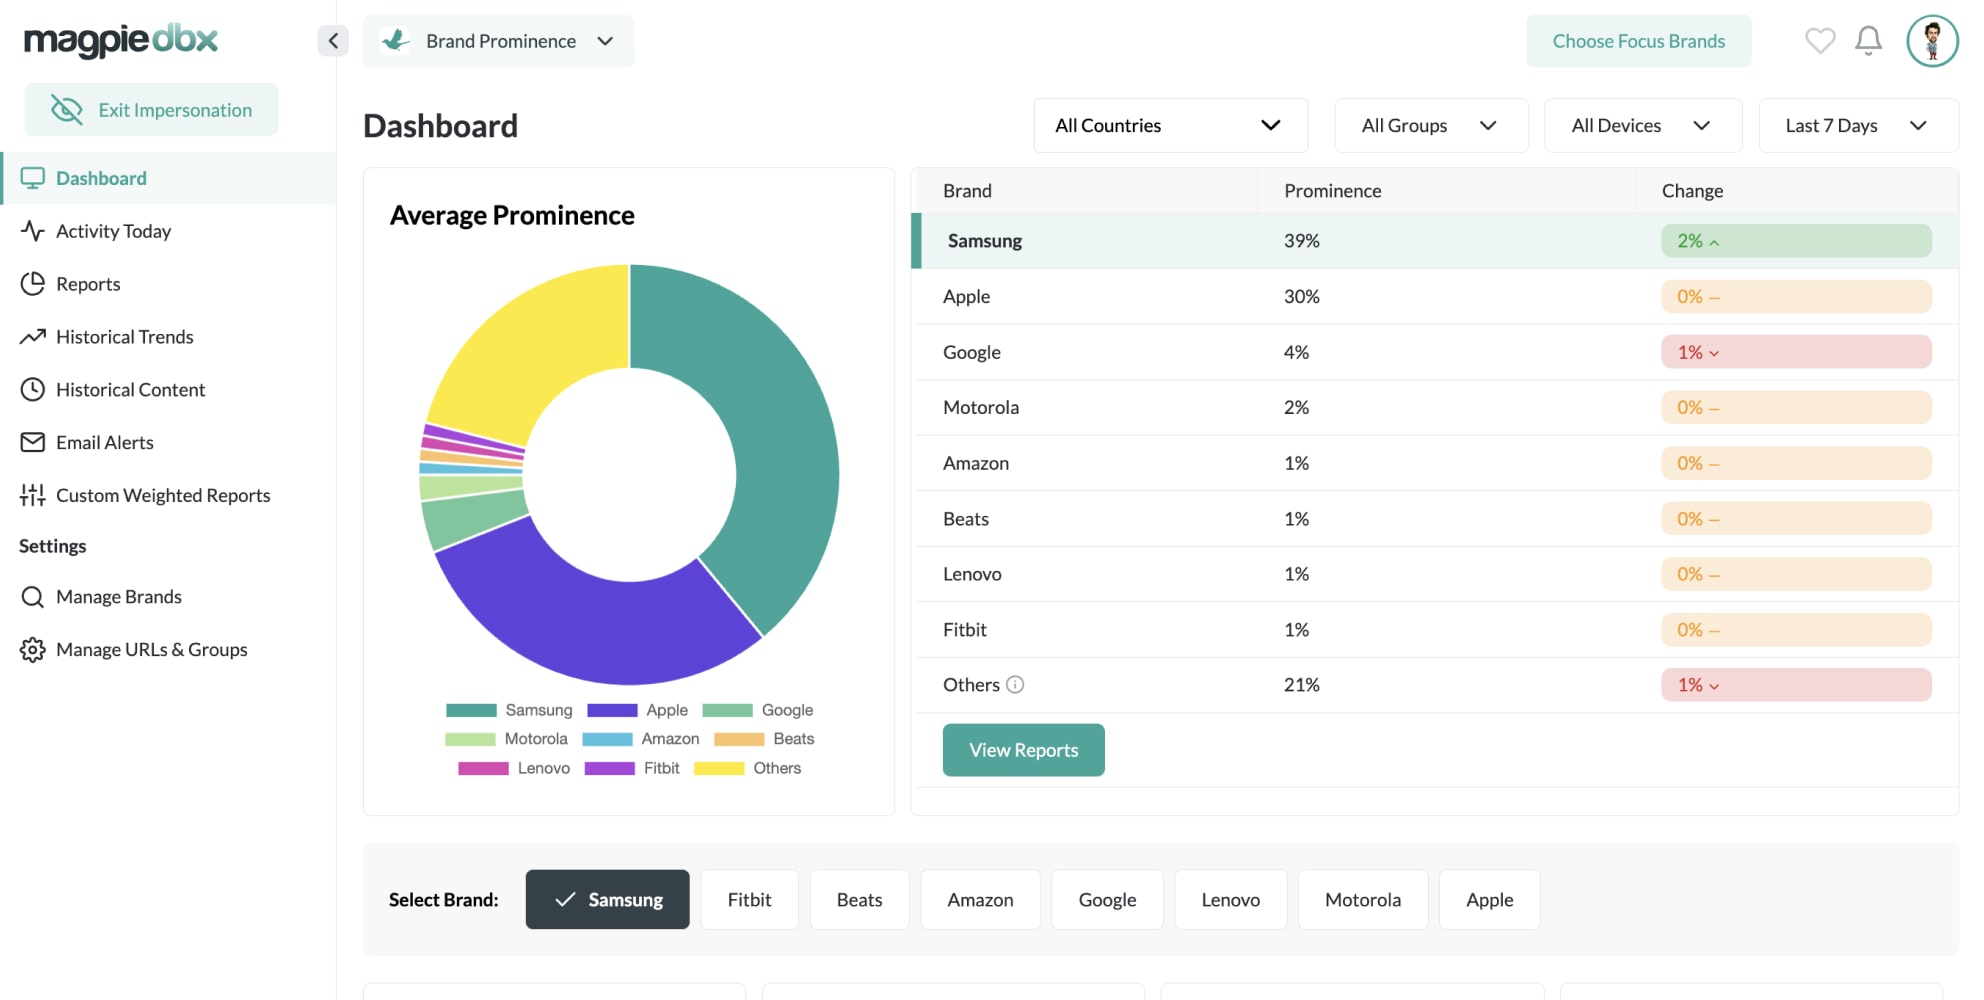The width and height of the screenshot is (1984, 1000).
Task: Click the Brand column header
Action: coord(967,191)
